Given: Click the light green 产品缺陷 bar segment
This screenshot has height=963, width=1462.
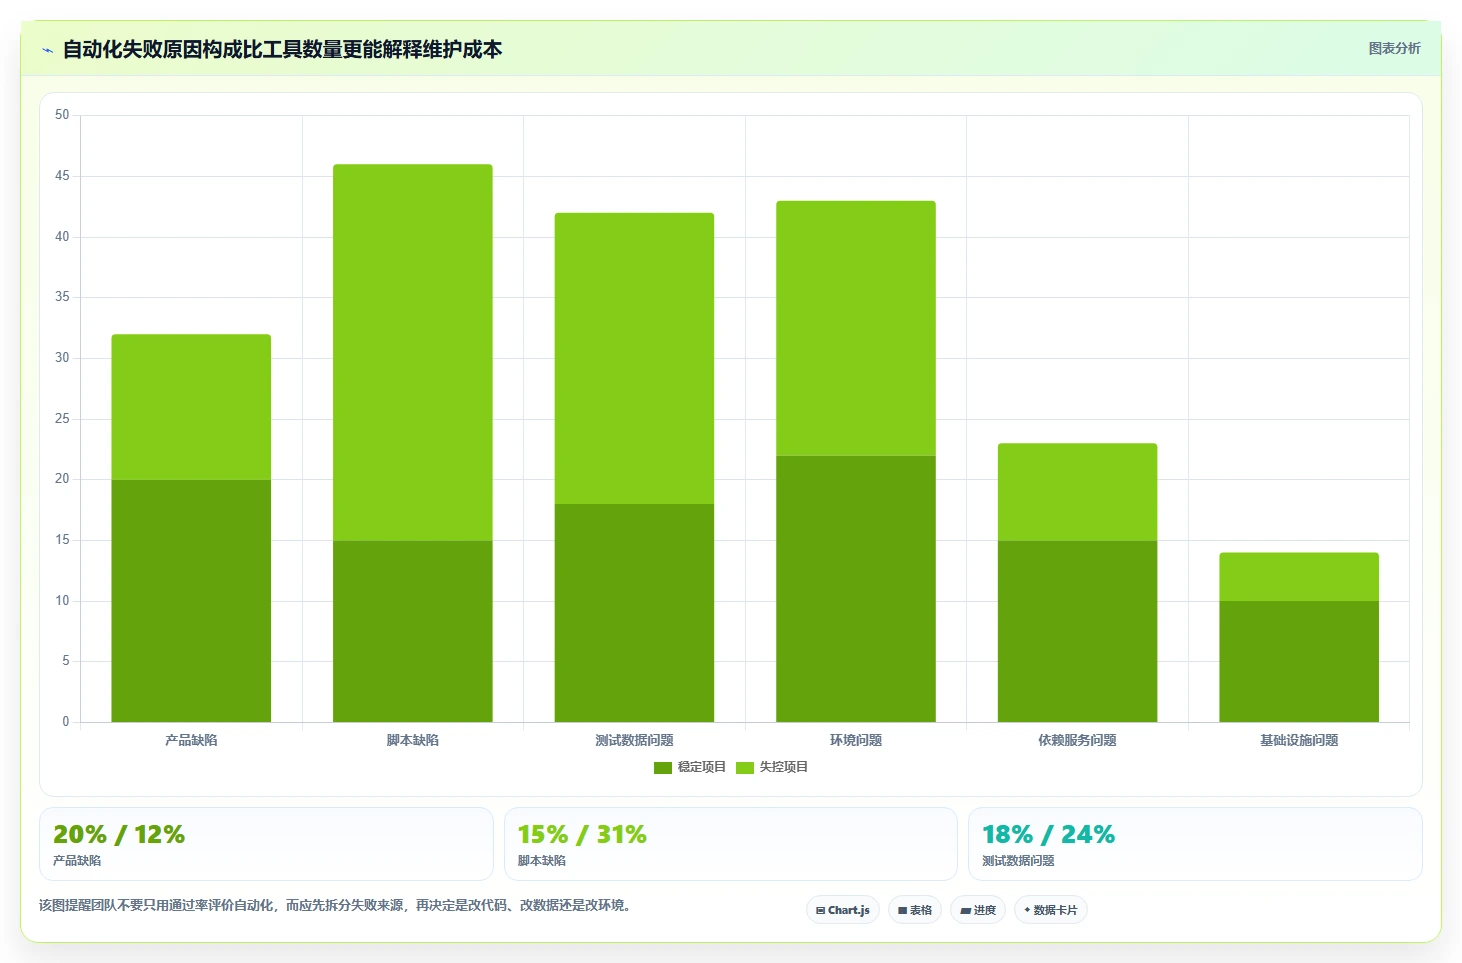Looking at the screenshot, I should click(191, 407).
